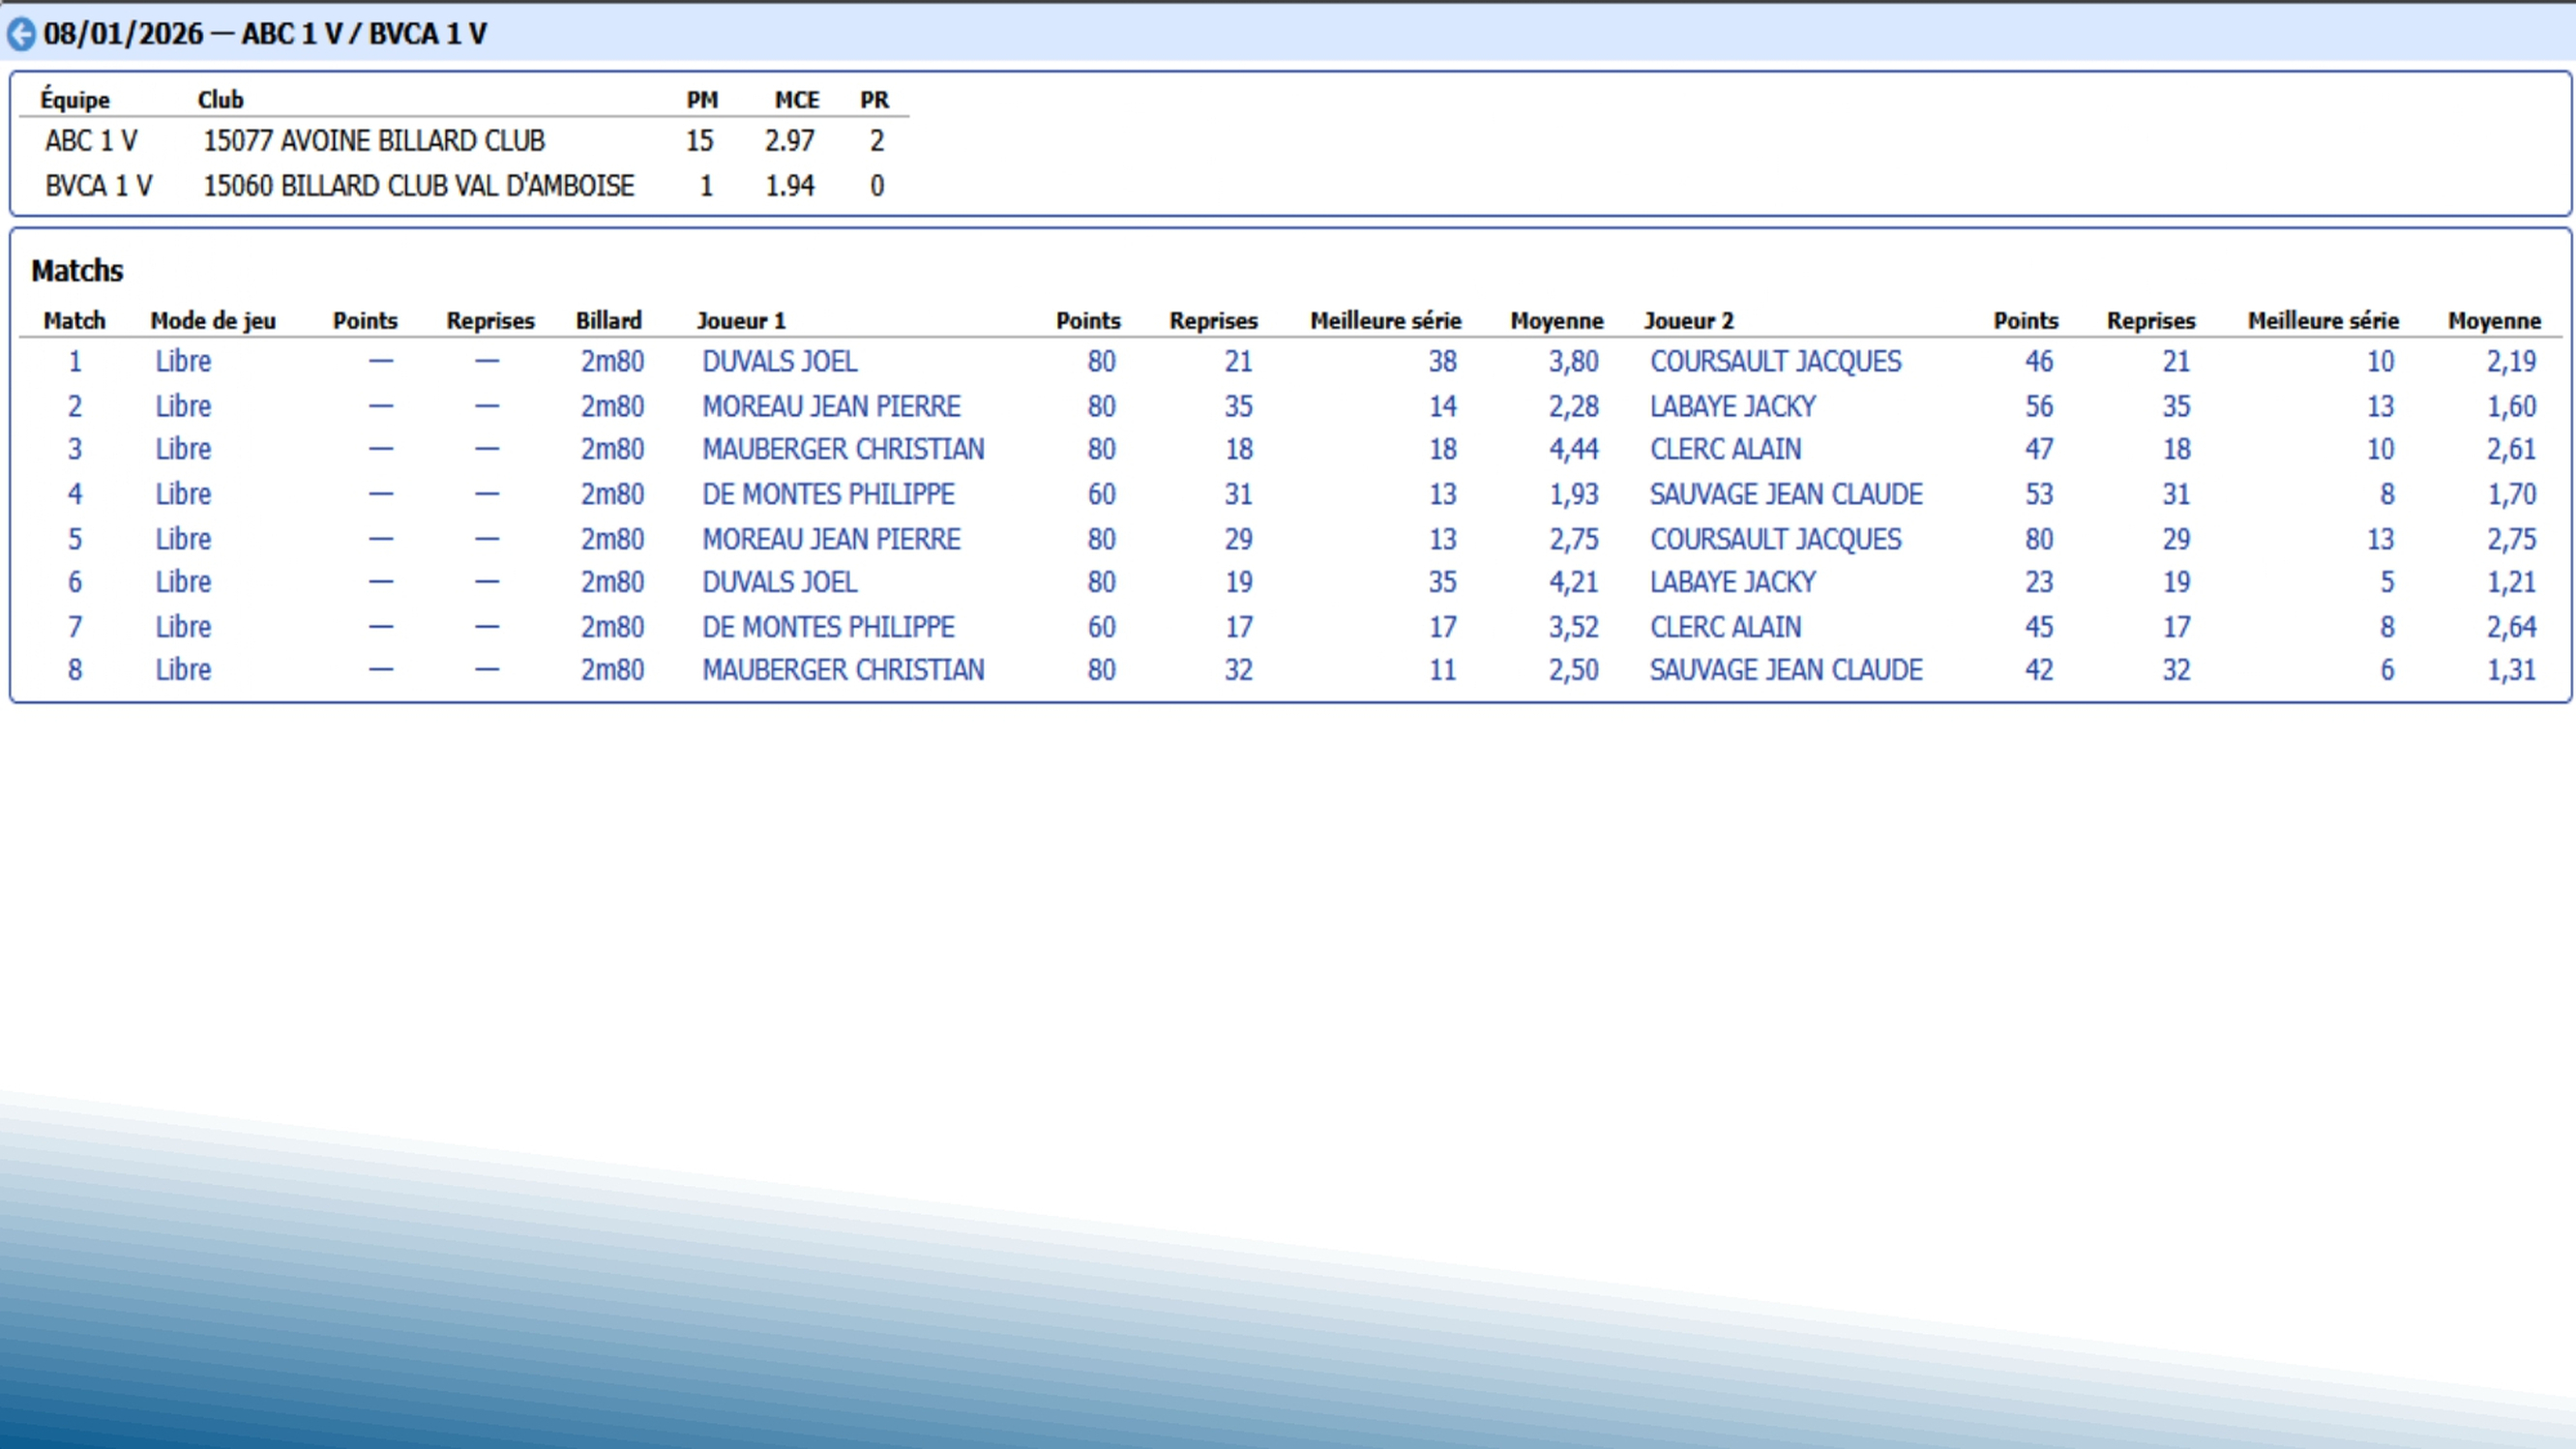Click LABAYE JACKY in match 2
The image size is (2576, 1449).
click(1732, 406)
